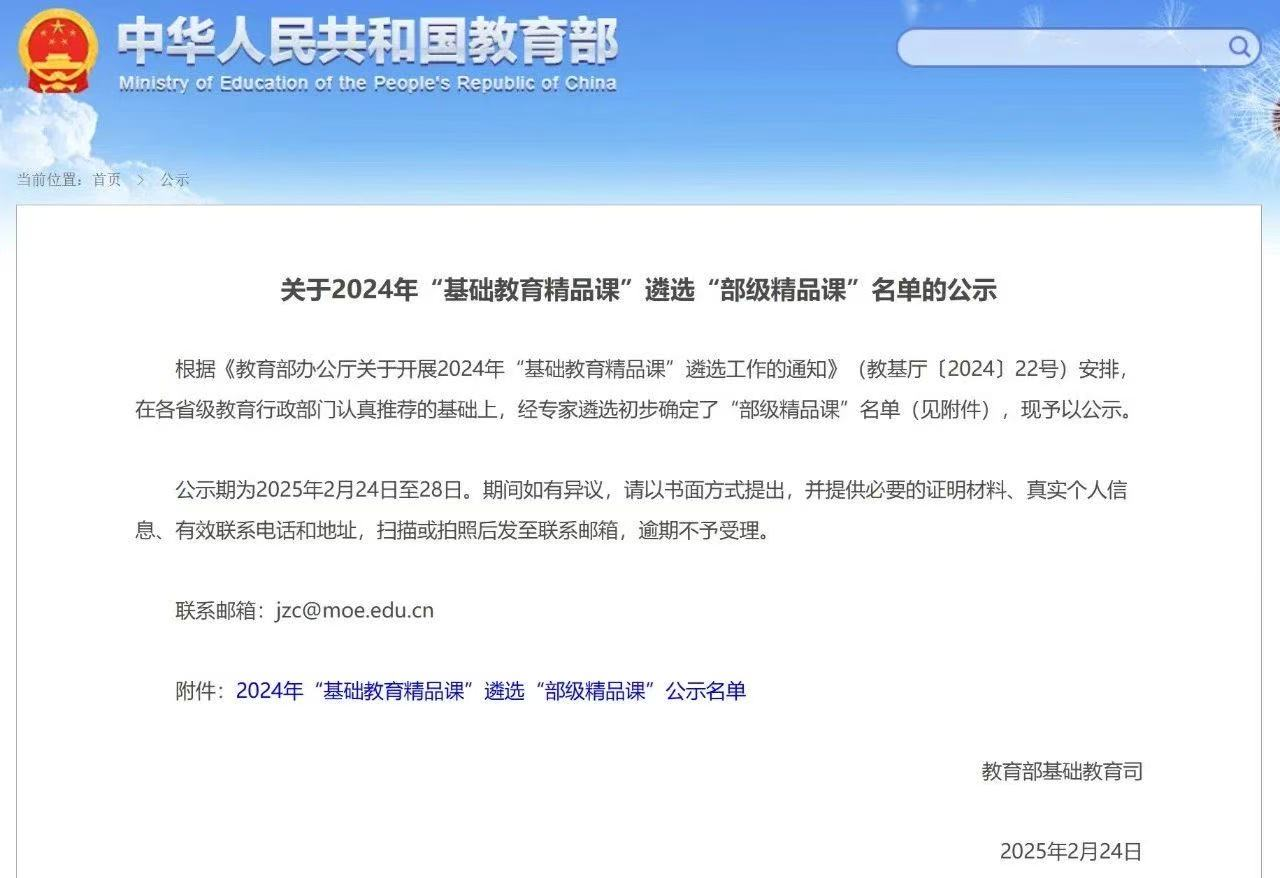Click the 2025年2月24日 publication date
This screenshot has height=878, width=1280.
pos(1070,851)
